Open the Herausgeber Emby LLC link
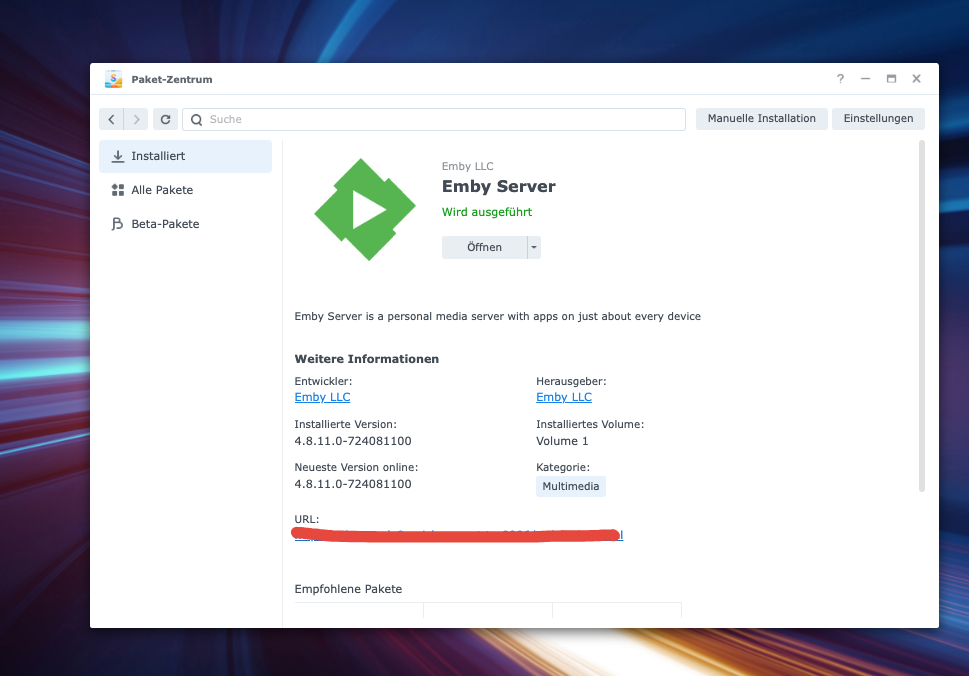 tap(564, 397)
